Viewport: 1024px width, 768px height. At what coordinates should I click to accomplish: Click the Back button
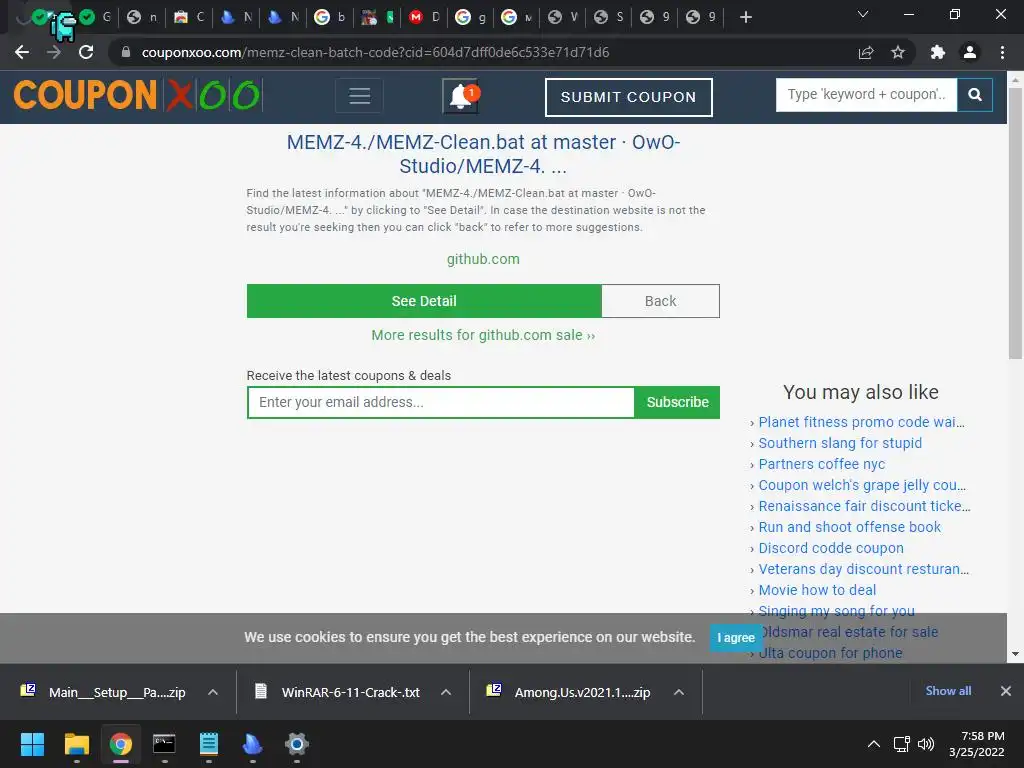pyautogui.click(x=660, y=301)
